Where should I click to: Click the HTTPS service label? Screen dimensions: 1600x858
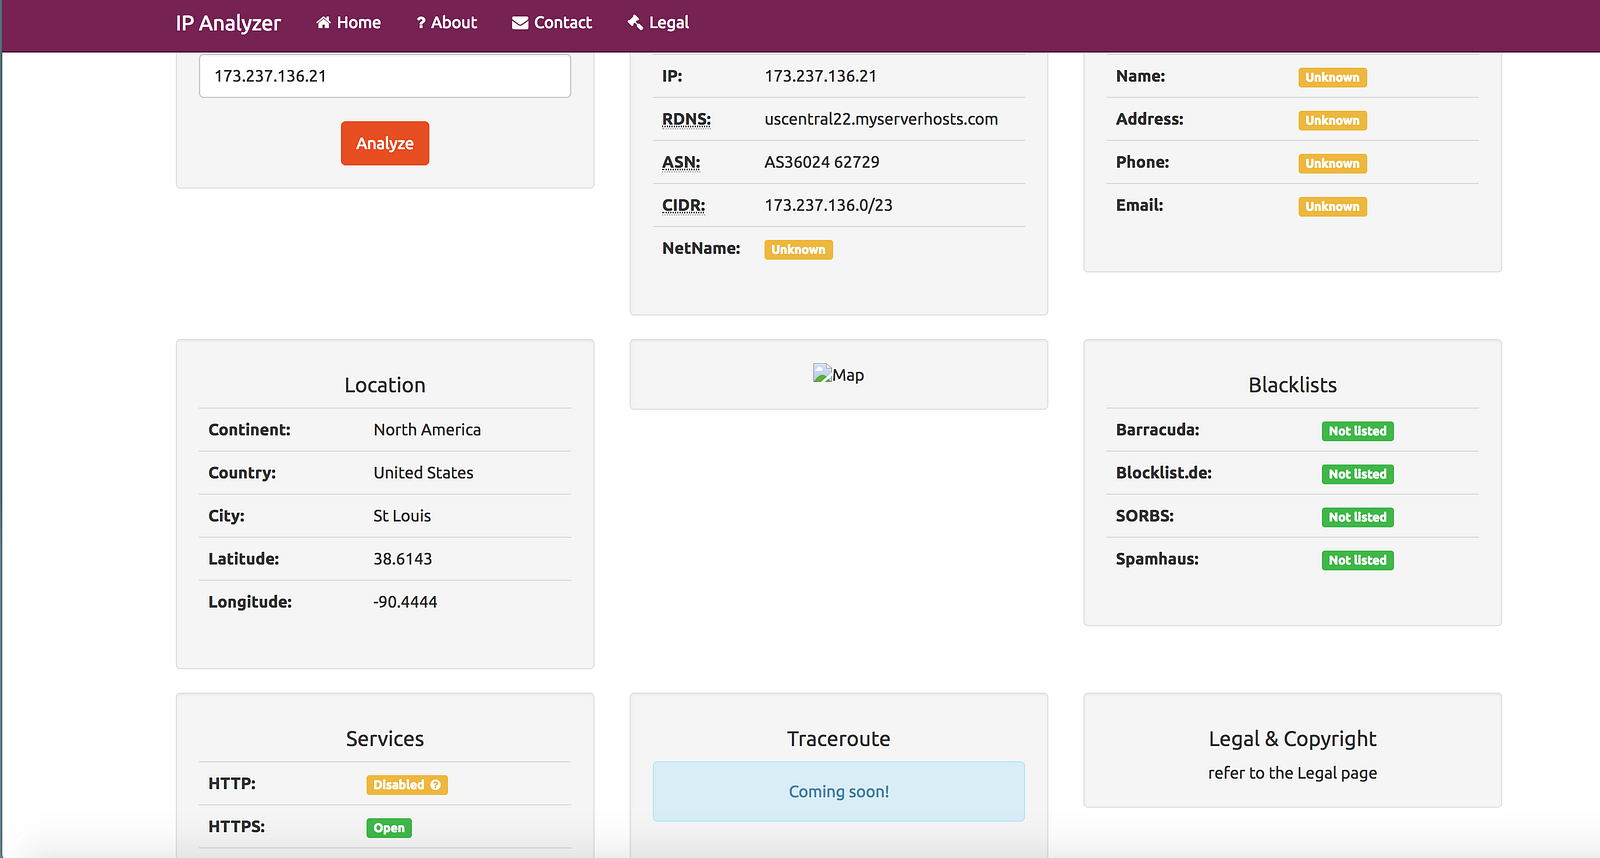tap(237, 827)
